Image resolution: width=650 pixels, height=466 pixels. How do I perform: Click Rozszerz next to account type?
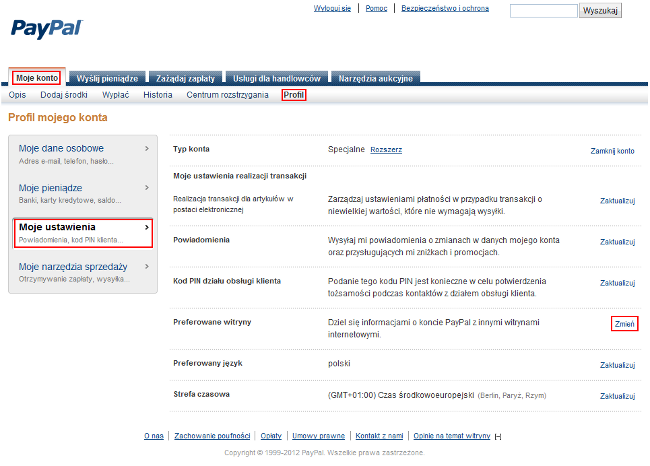click(x=386, y=149)
